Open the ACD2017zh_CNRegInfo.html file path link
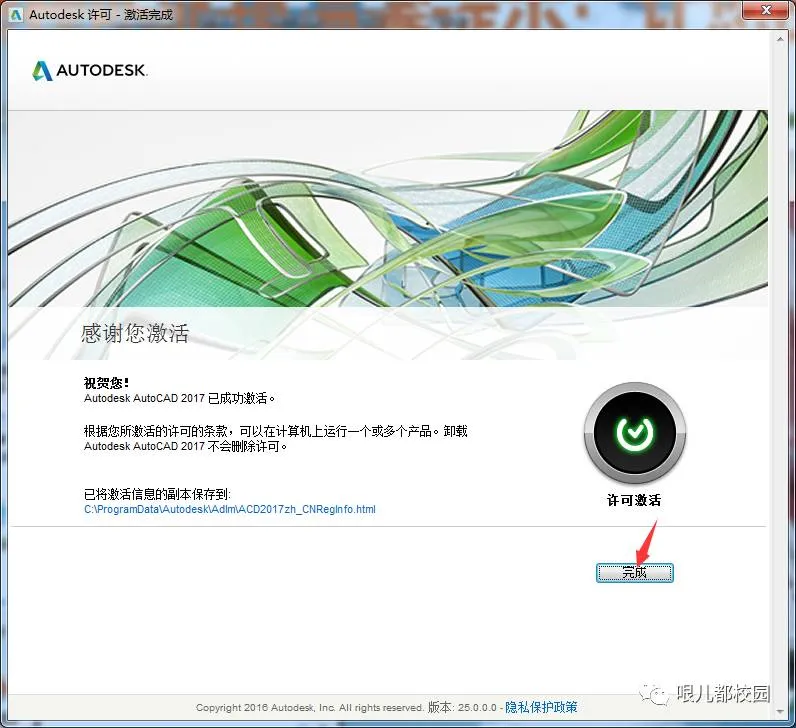 click(230, 509)
